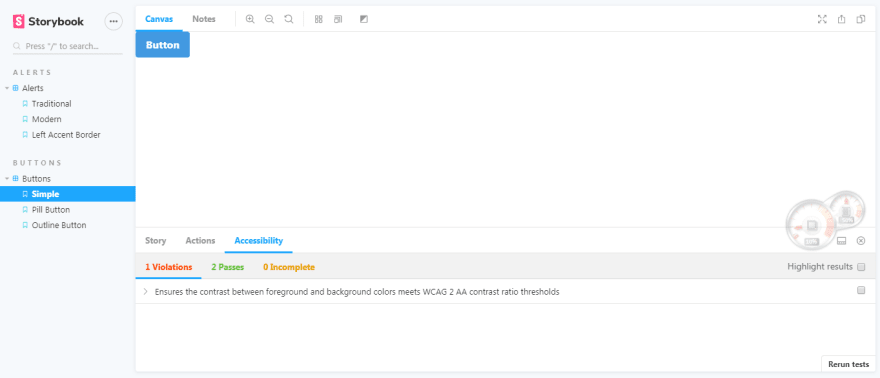Change addon panel orientation icon
This screenshot has width=880, height=378.
[841, 241]
